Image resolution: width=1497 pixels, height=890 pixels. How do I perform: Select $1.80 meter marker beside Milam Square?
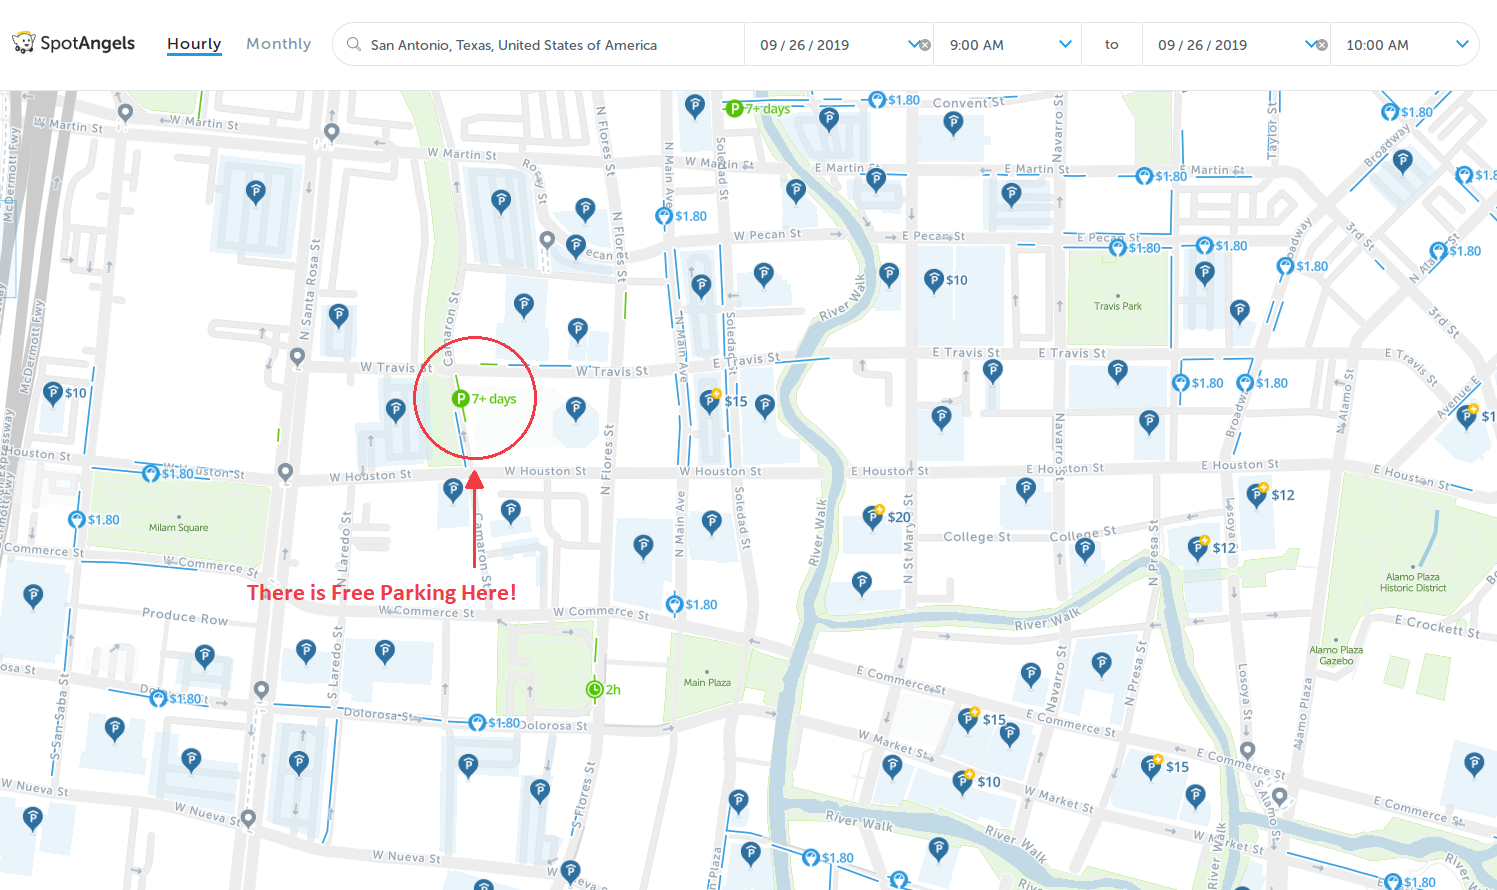point(77,520)
